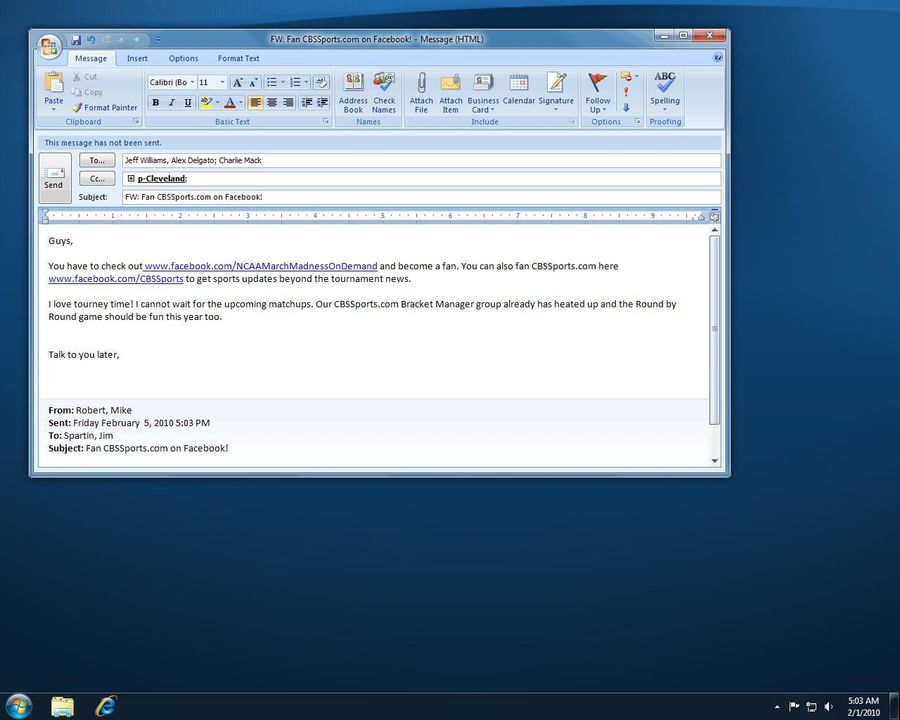
Task: Toggle underline formatting
Action: (187, 102)
